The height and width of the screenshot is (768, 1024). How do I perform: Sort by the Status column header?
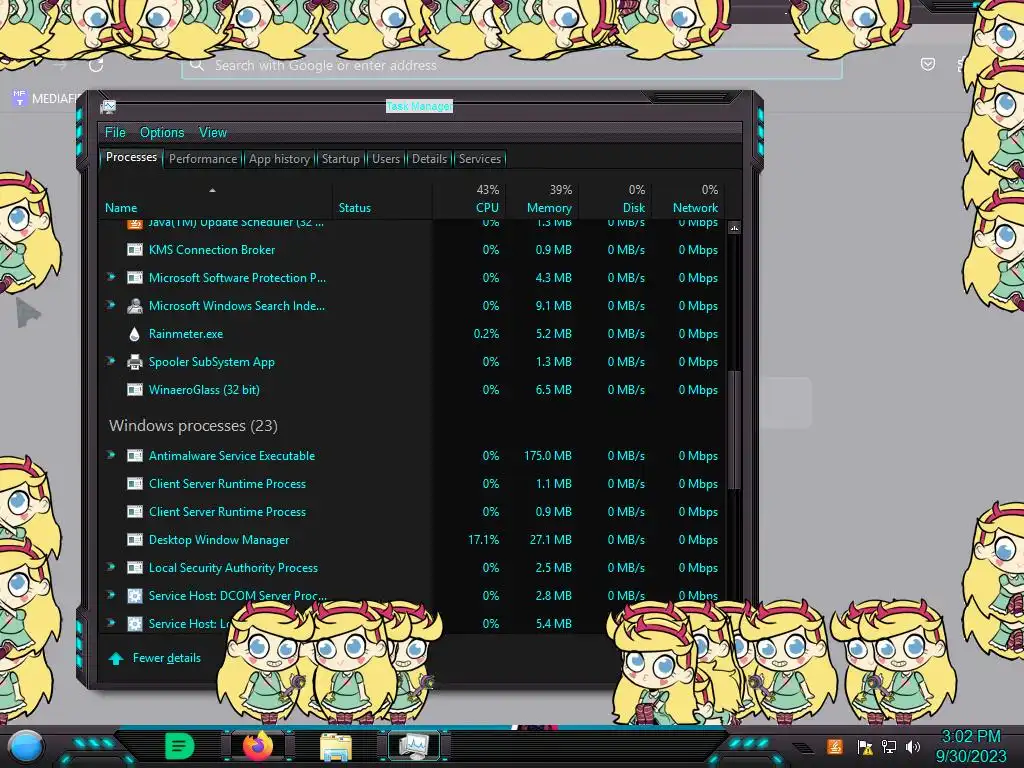(383, 199)
